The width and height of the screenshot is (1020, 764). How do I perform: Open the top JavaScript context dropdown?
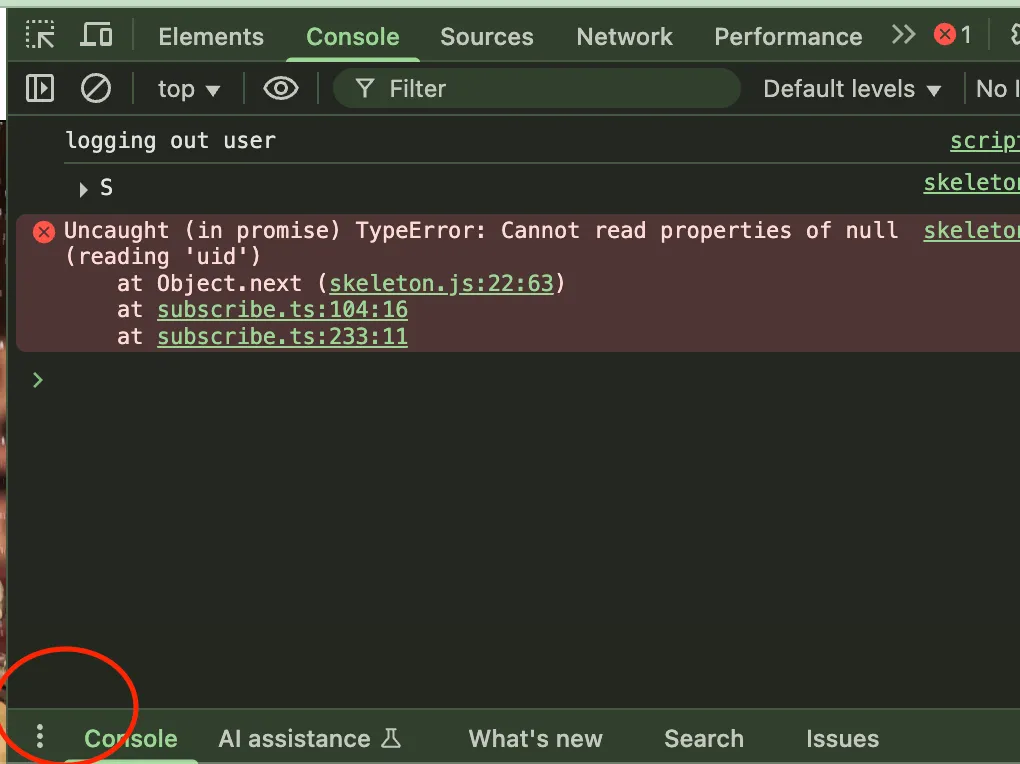pos(188,89)
